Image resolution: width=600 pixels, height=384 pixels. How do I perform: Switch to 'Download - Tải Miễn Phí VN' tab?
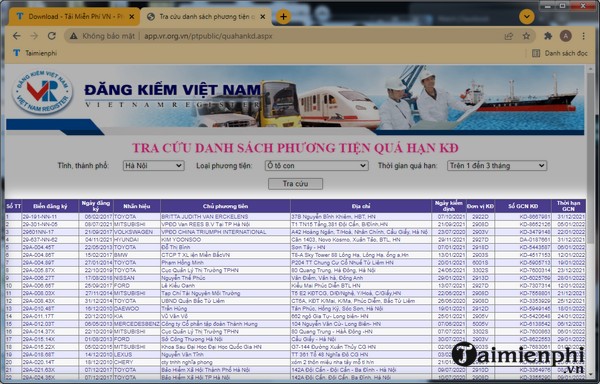point(74,16)
